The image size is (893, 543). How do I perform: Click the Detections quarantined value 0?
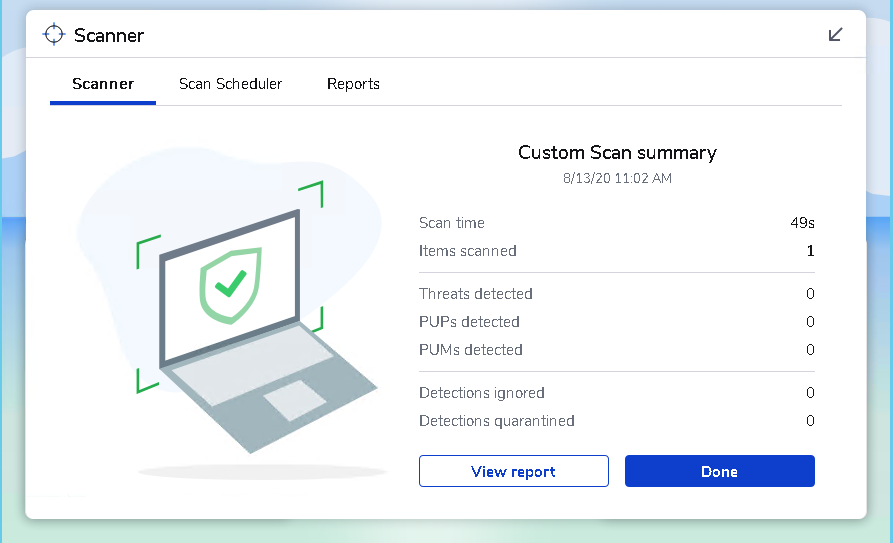[810, 420]
